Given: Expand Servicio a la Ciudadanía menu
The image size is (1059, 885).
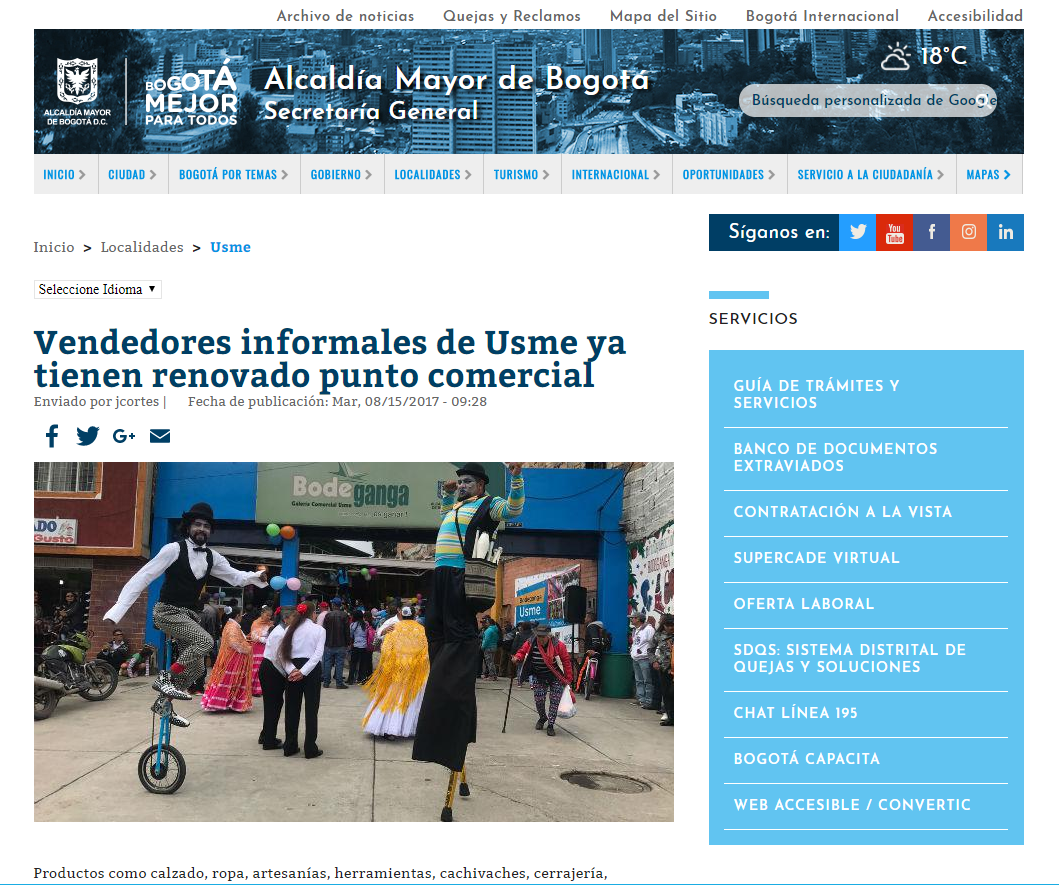Looking at the screenshot, I should pos(871,174).
